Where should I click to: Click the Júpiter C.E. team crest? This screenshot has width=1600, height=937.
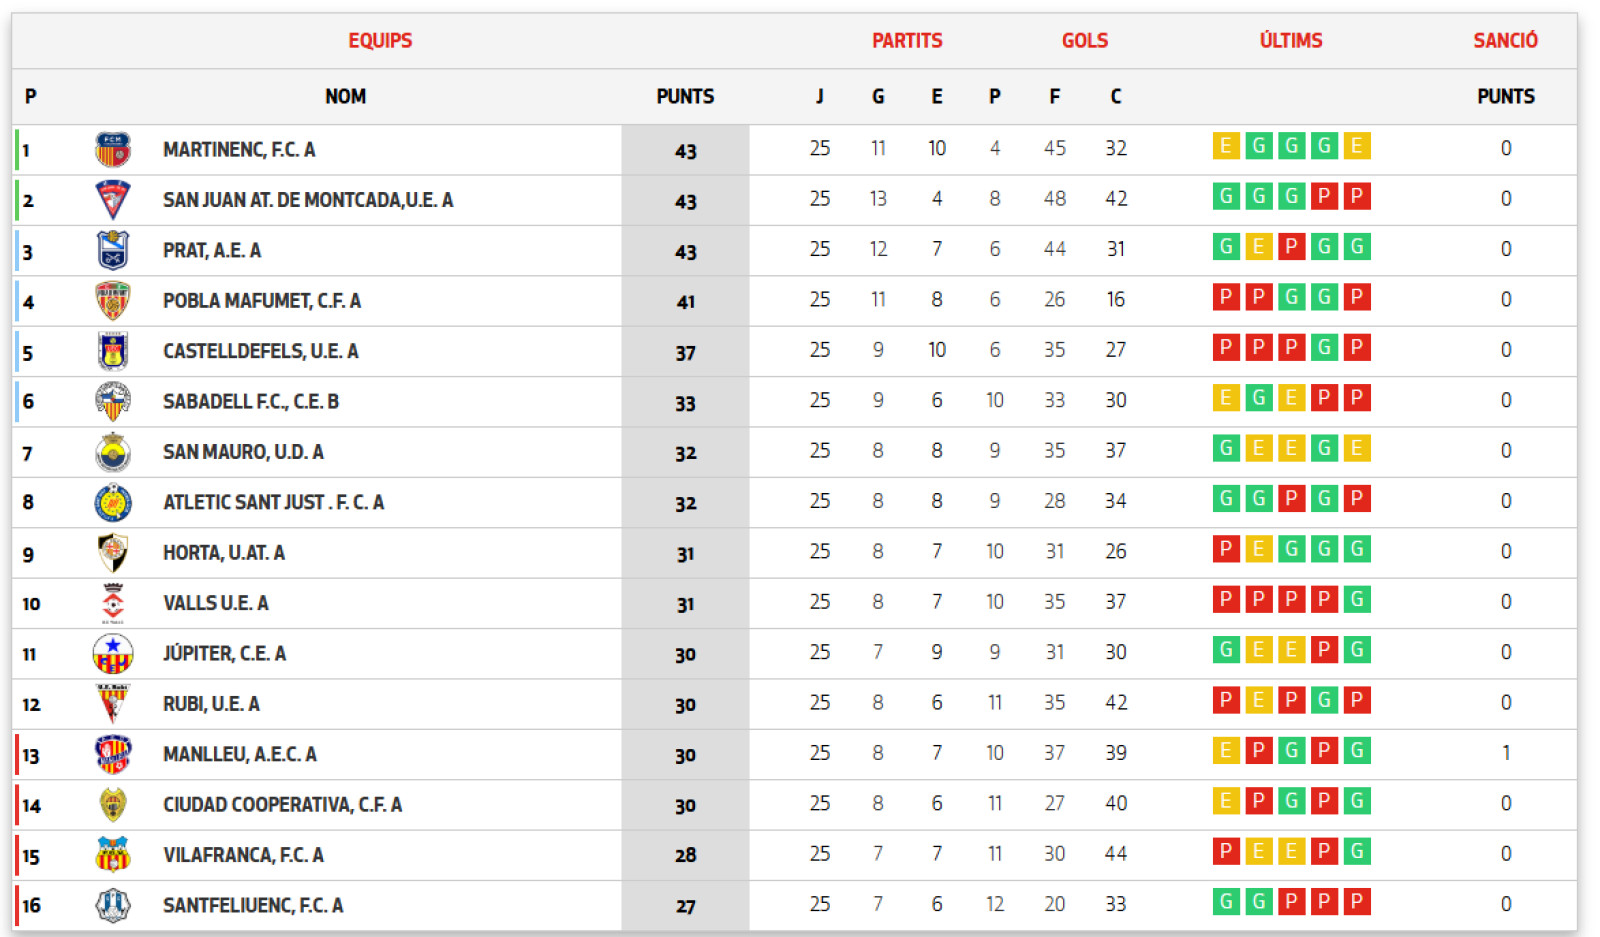pyautogui.click(x=113, y=653)
